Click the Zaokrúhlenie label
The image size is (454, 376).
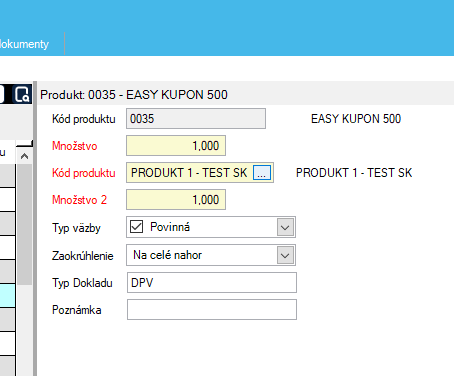(83, 256)
